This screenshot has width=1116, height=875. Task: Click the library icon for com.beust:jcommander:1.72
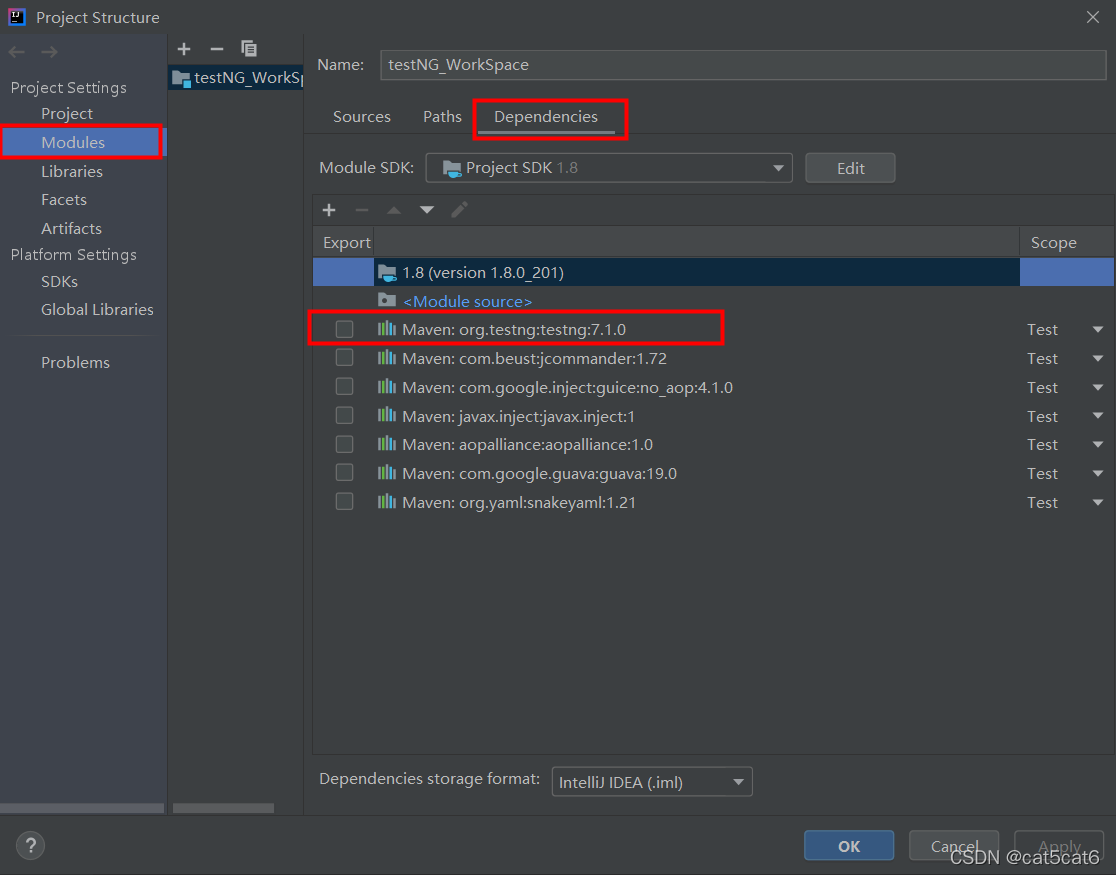(x=386, y=357)
